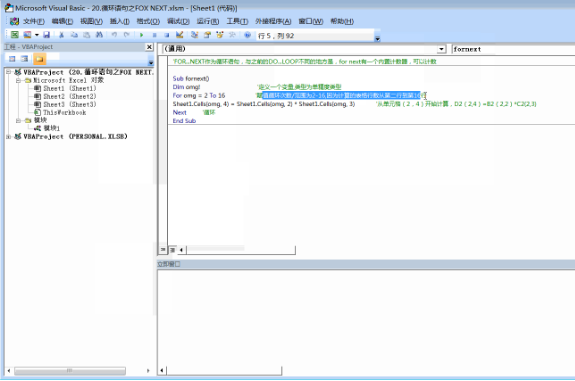Close the VBAProject explorer panel

pos(149,47)
